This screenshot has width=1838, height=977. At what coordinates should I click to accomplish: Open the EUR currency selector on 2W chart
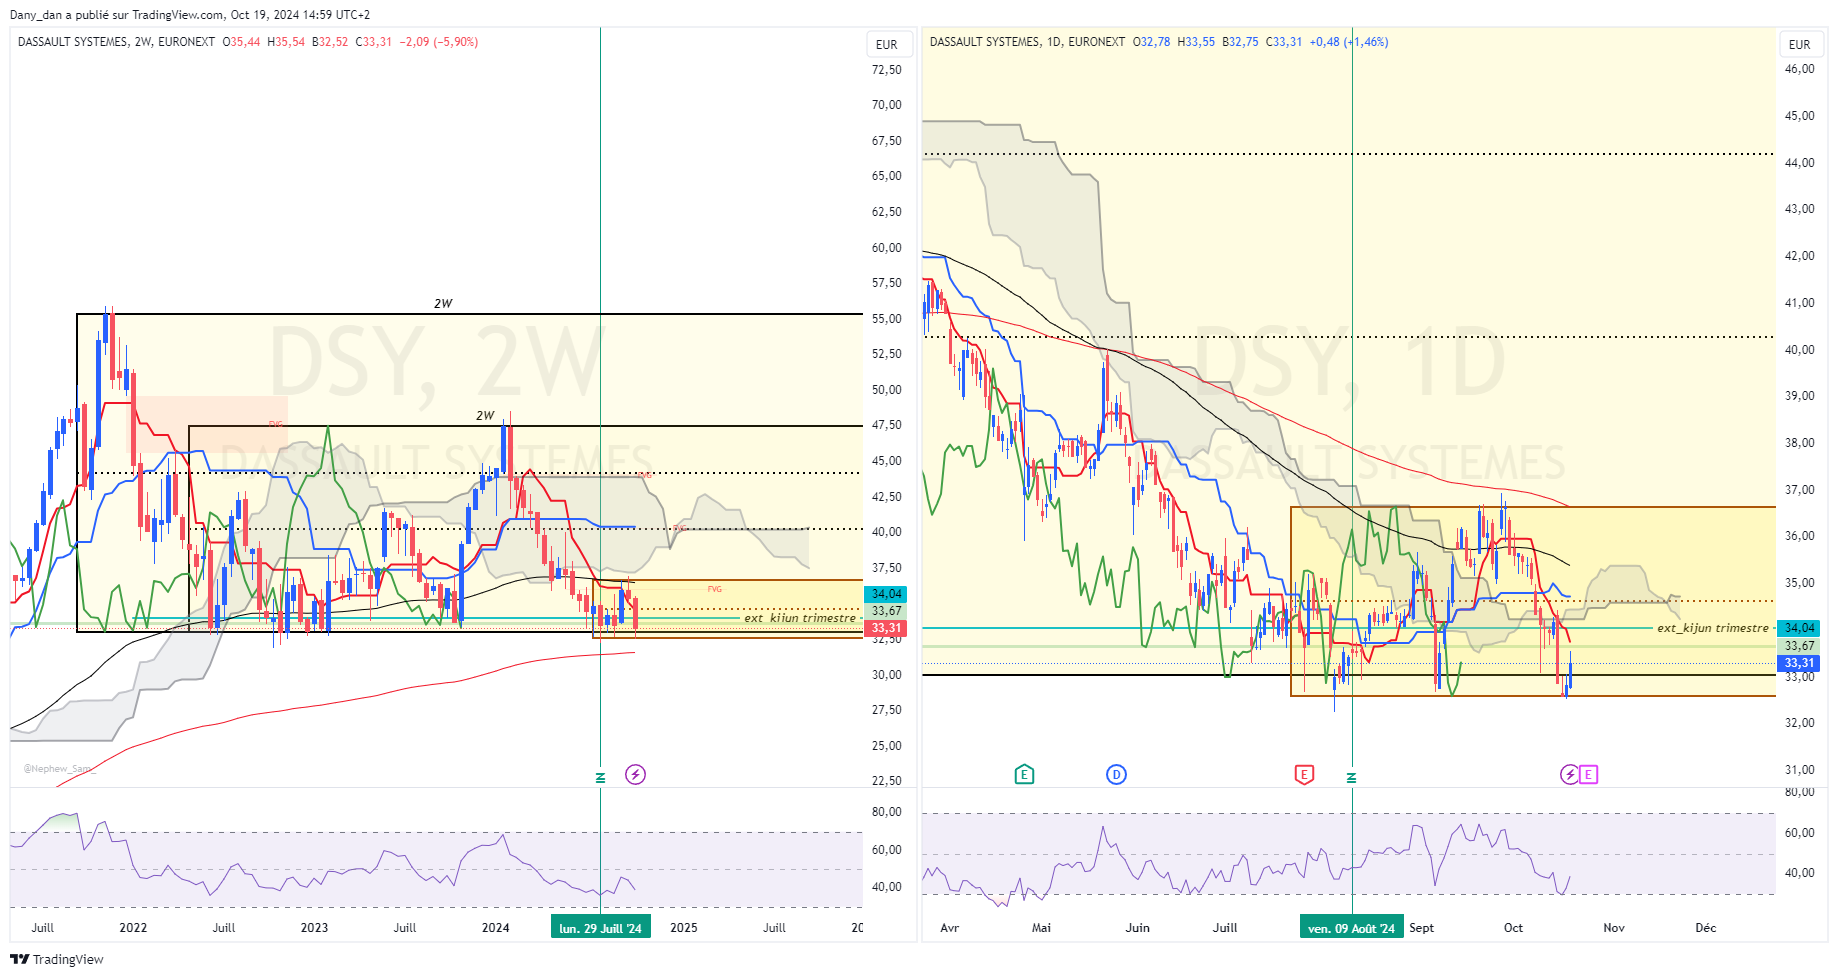(887, 44)
